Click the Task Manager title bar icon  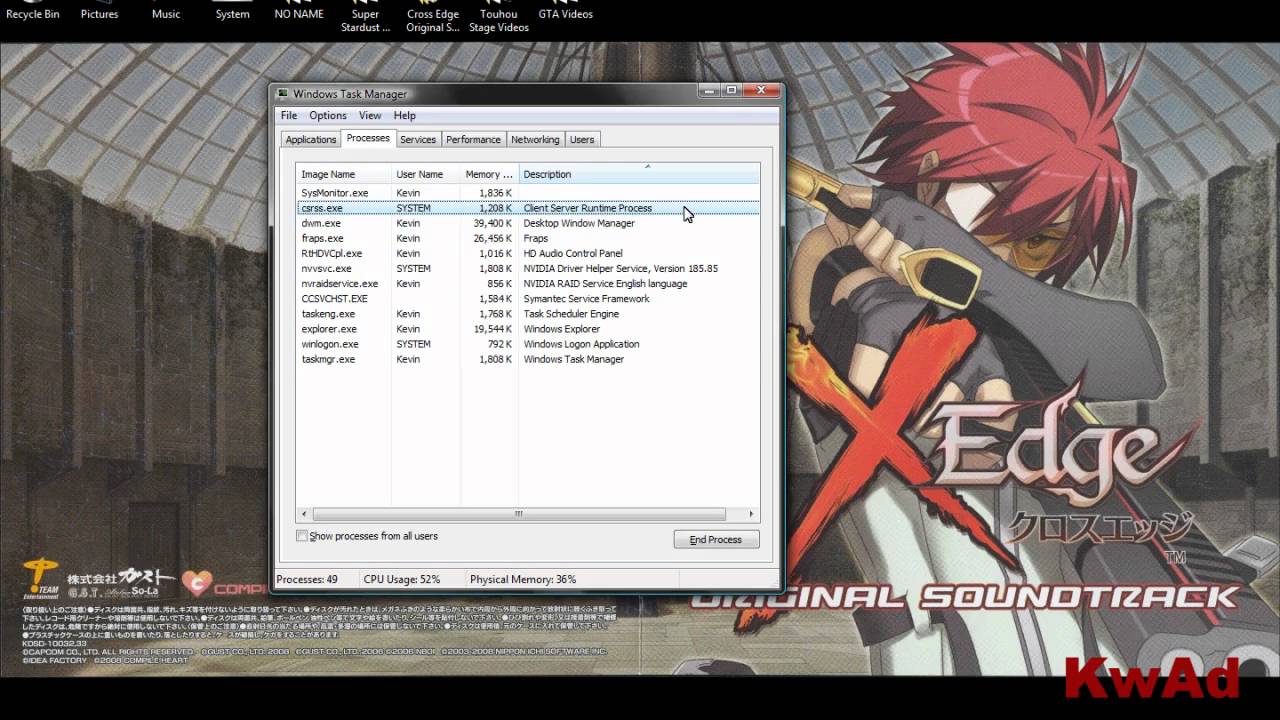pos(283,93)
